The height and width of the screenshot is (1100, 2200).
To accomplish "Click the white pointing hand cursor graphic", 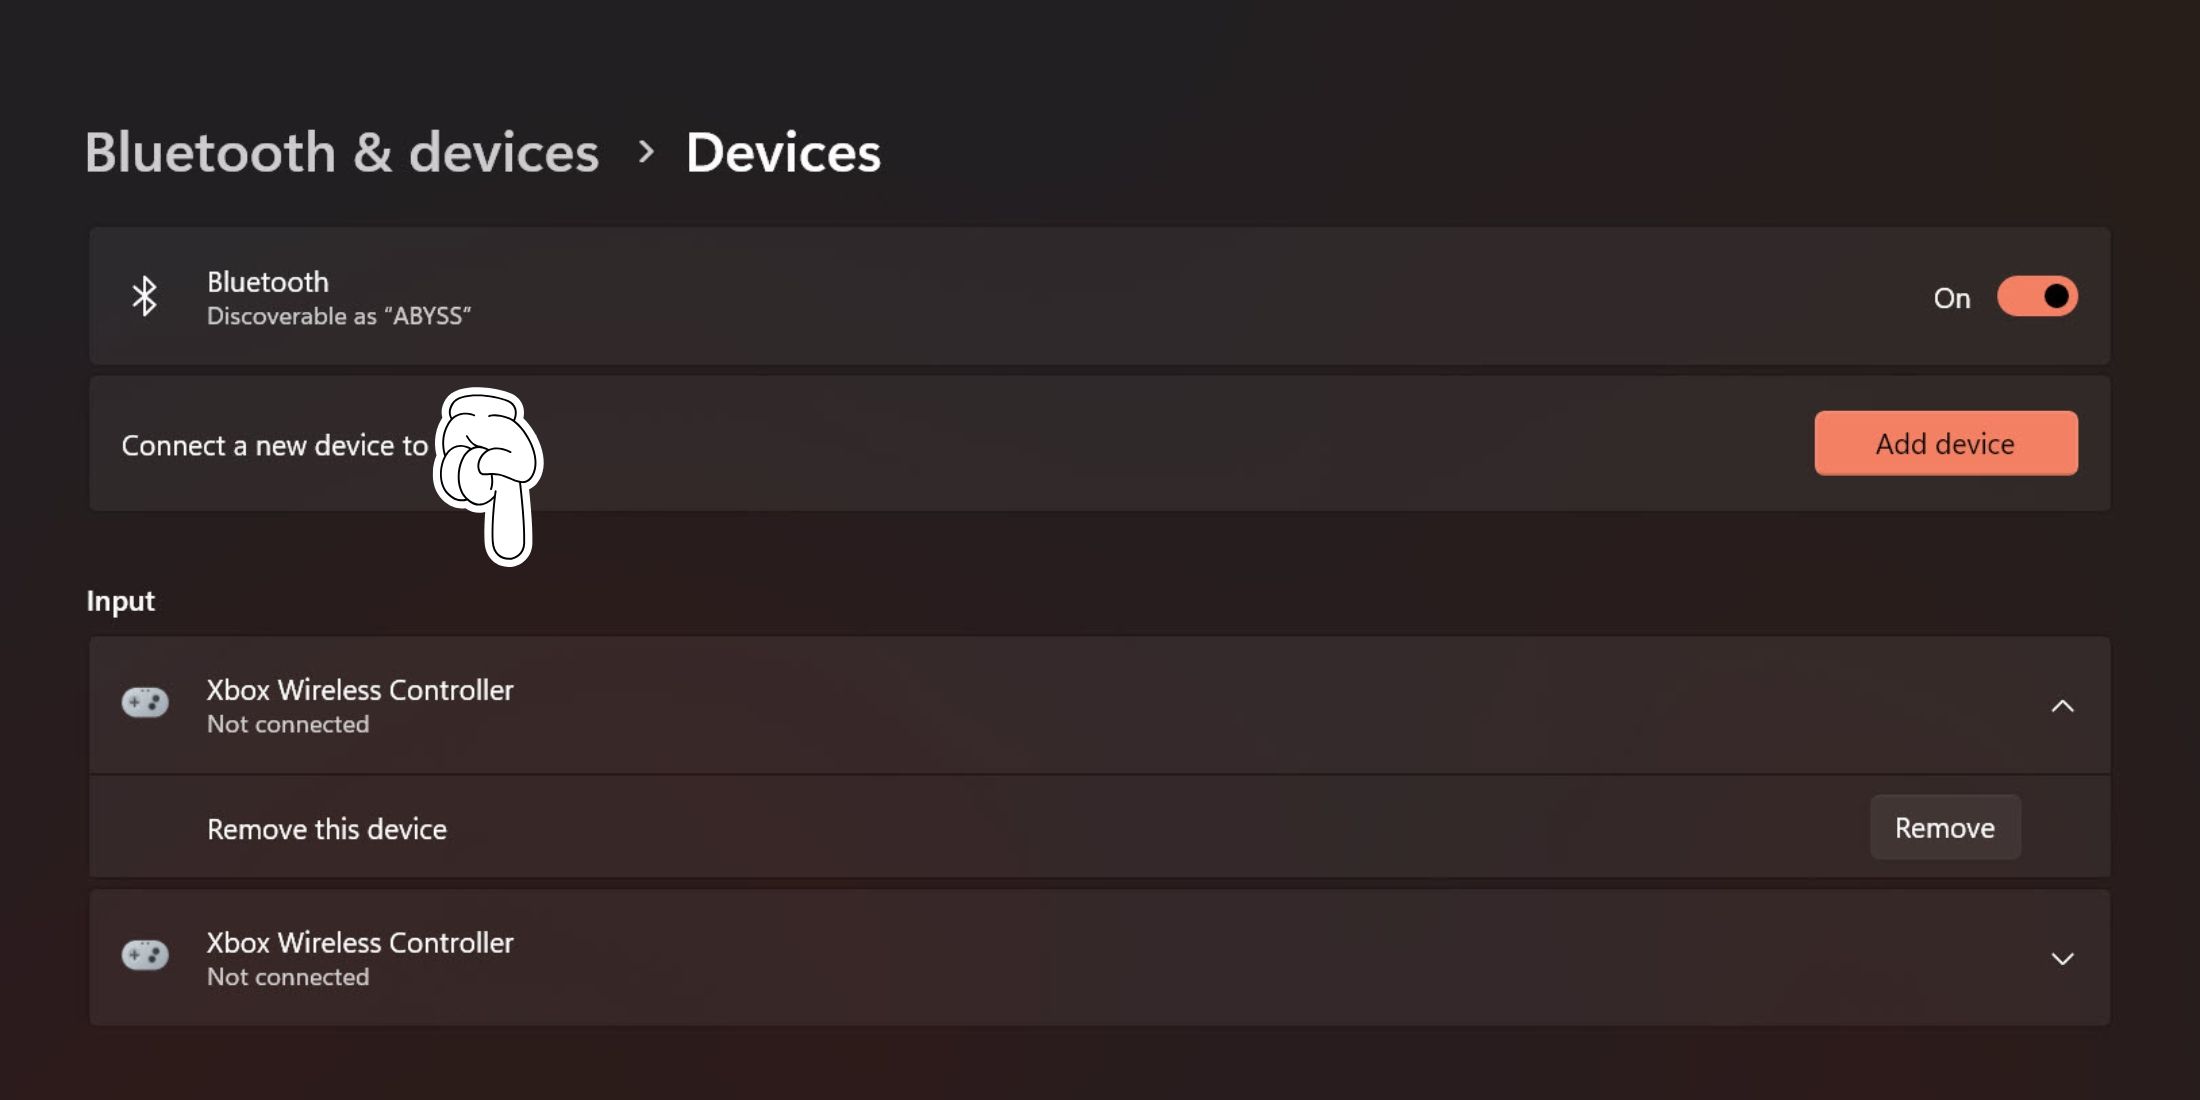I will [489, 472].
